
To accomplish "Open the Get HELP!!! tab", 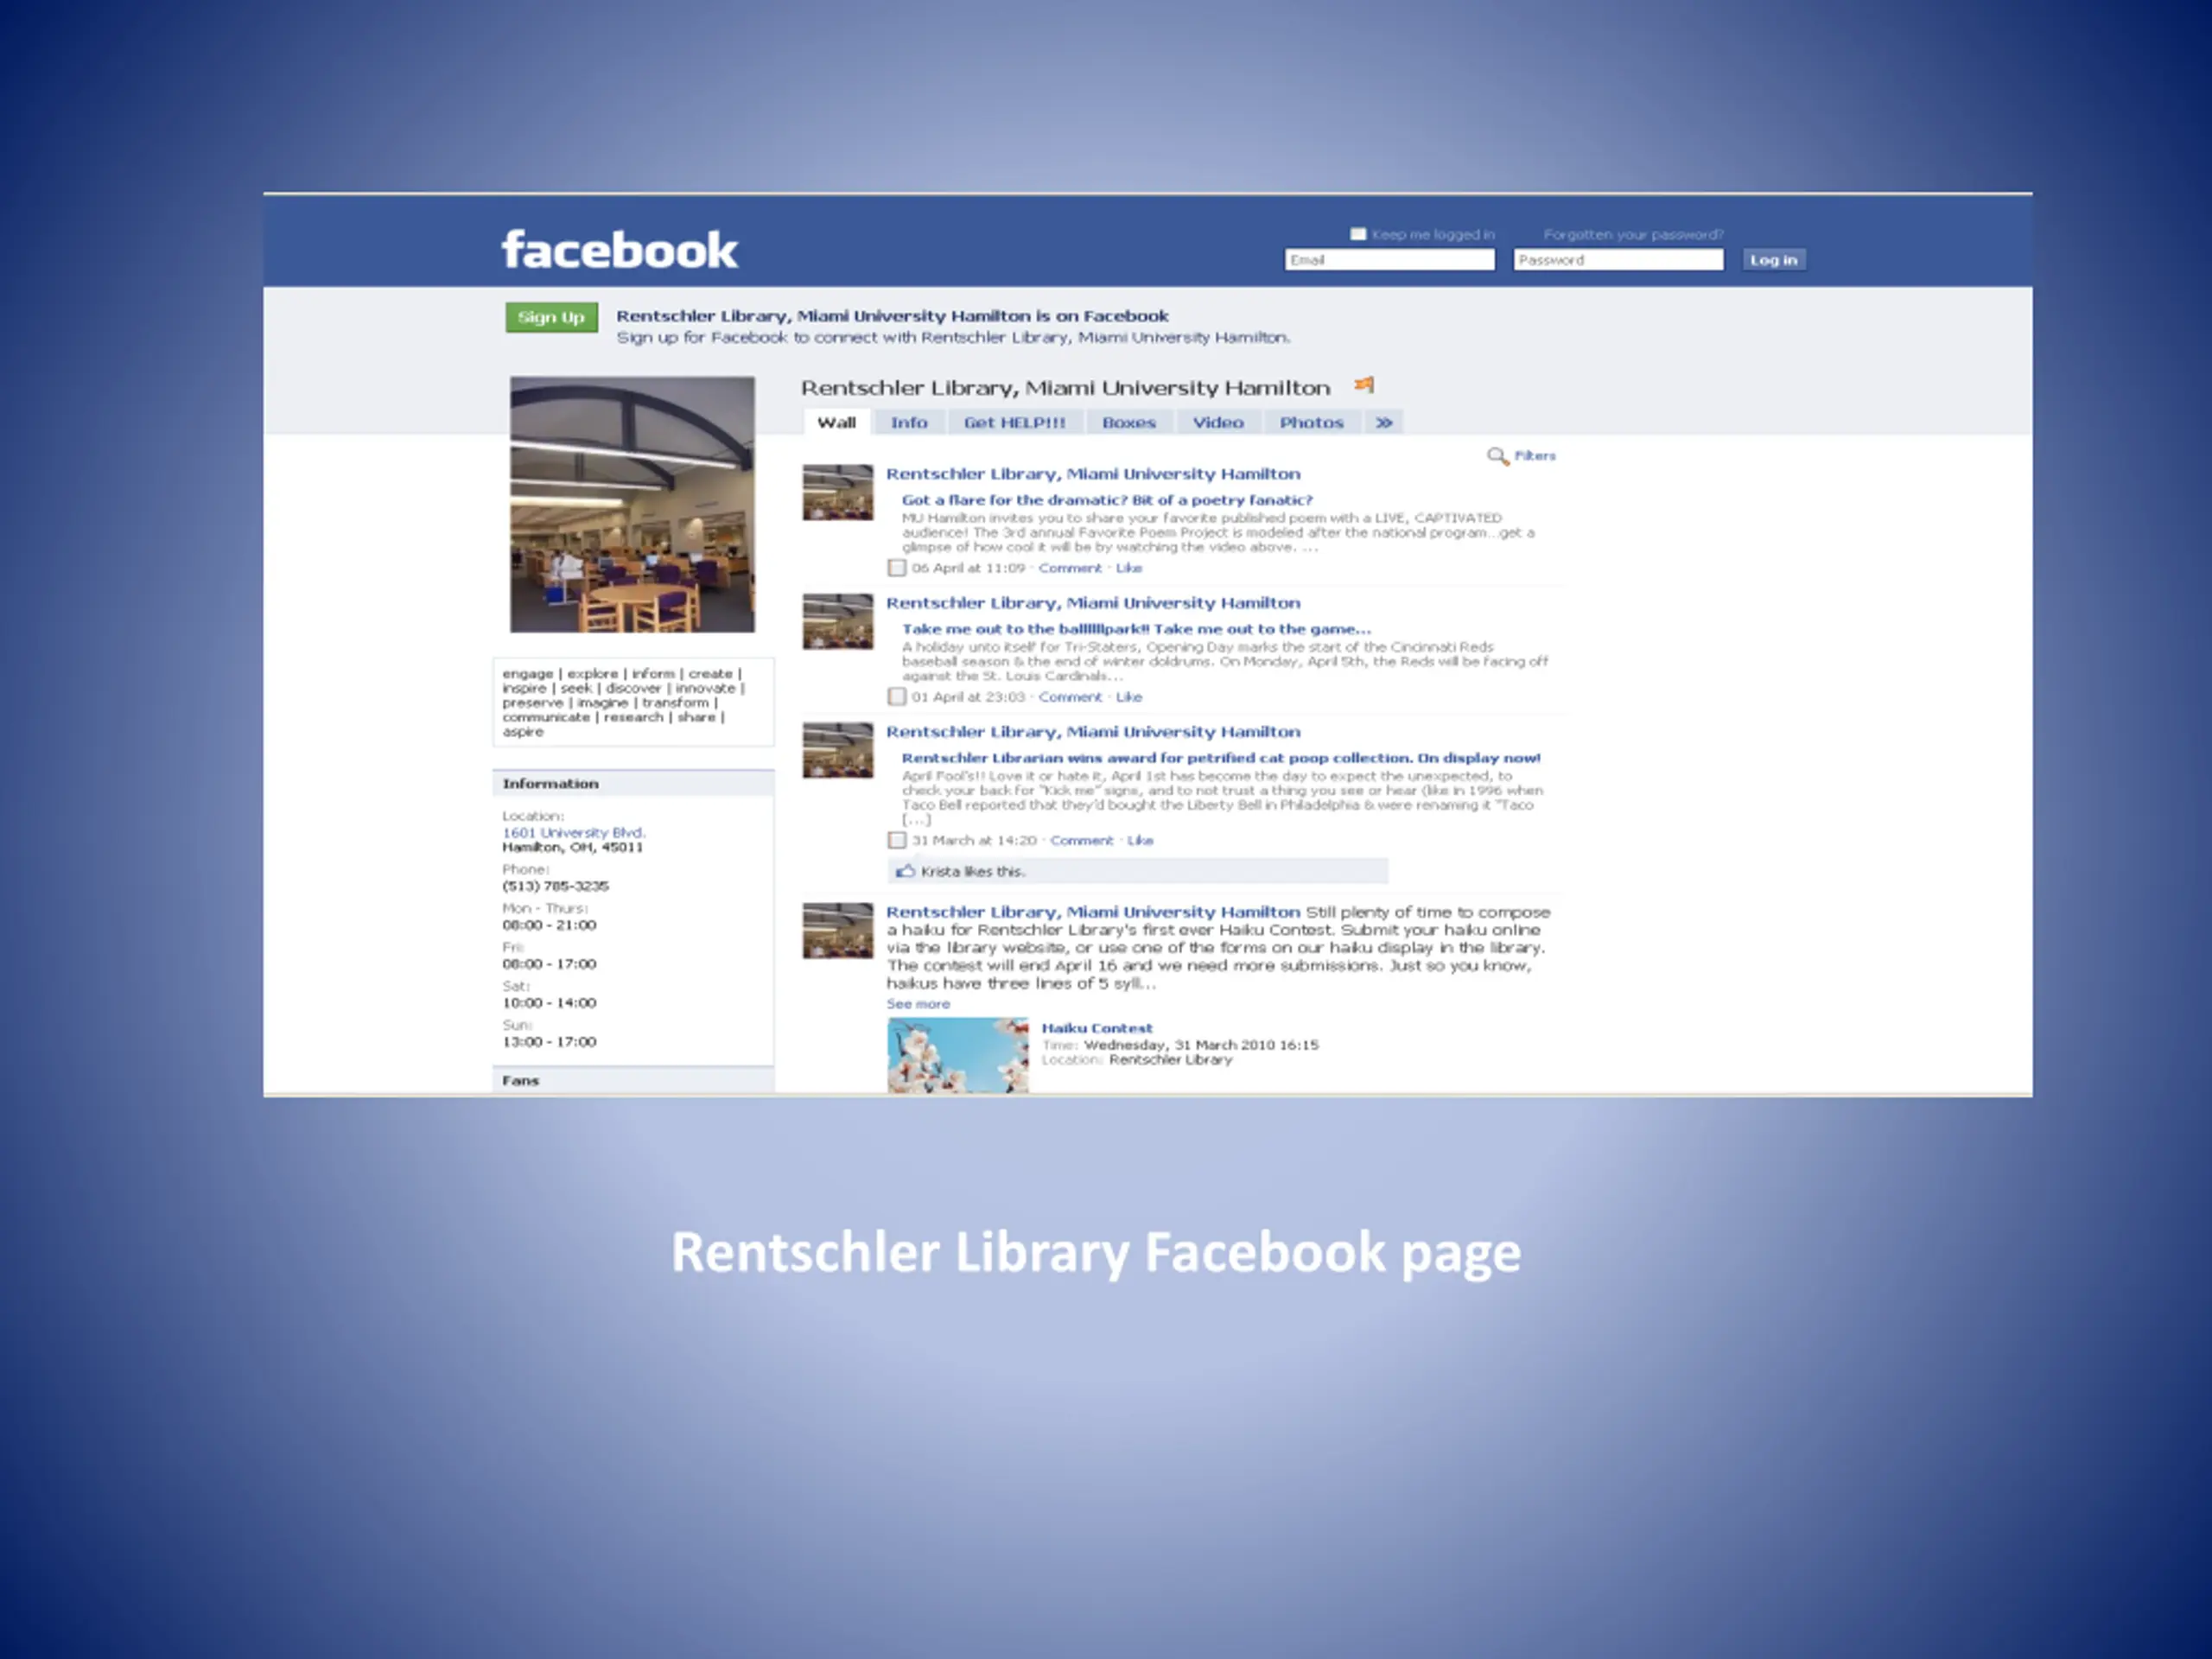I will point(1014,423).
